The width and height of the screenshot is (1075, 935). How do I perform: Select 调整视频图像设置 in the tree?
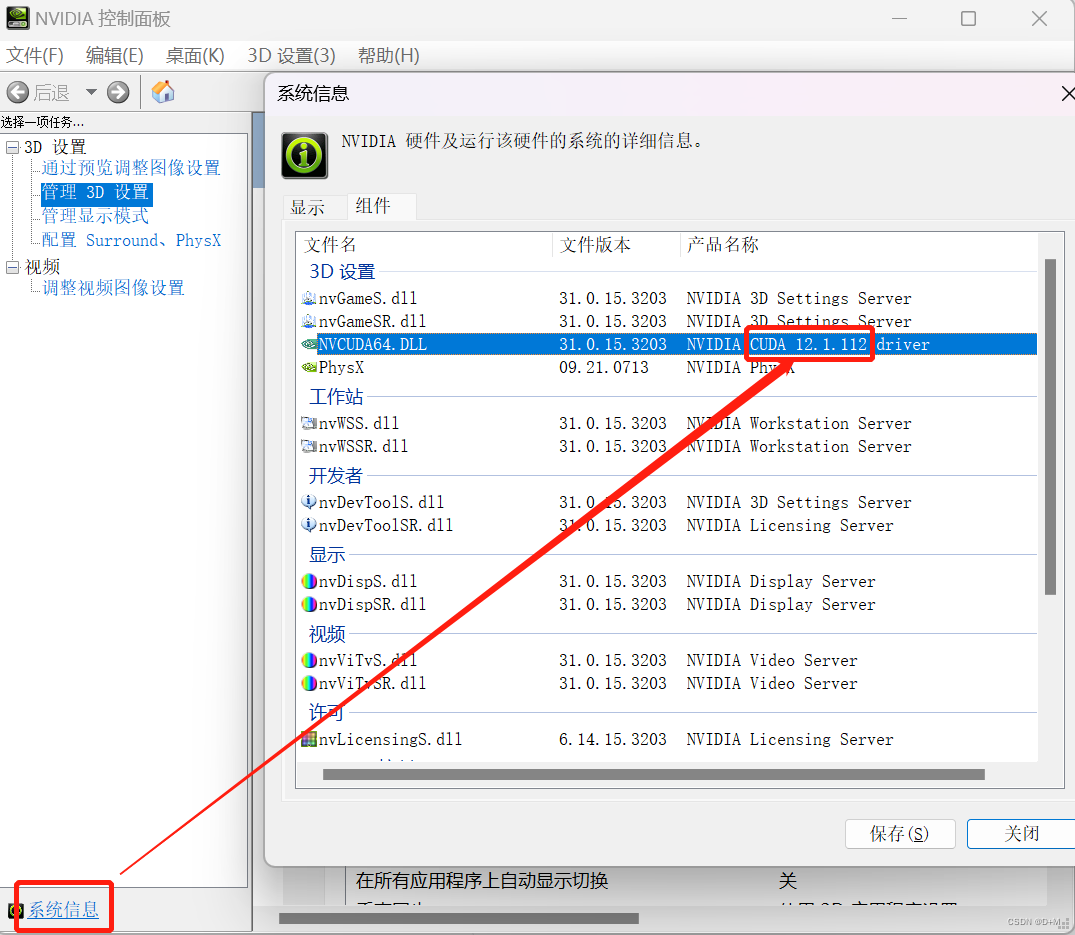click(113, 288)
